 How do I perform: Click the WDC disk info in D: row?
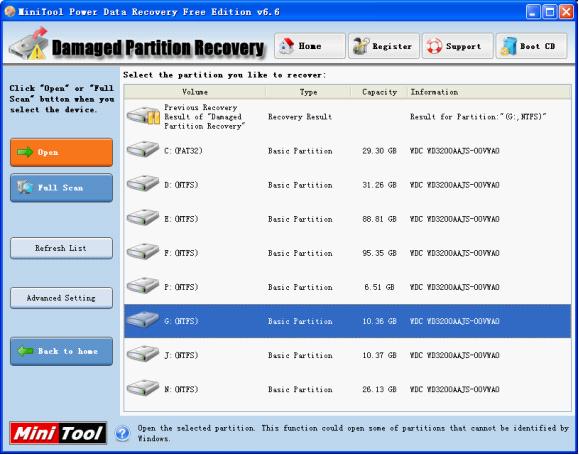tap(455, 185)
